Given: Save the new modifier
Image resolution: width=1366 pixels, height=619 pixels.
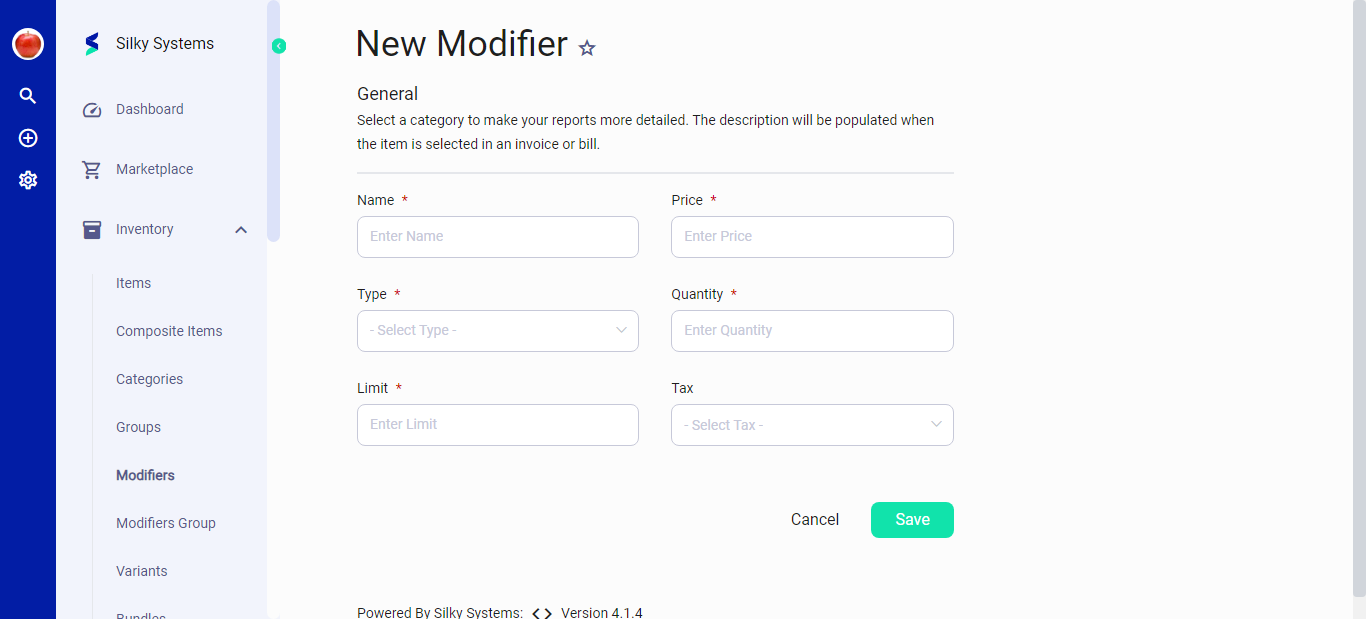Looking at the screenshot, I should [911, 519].
